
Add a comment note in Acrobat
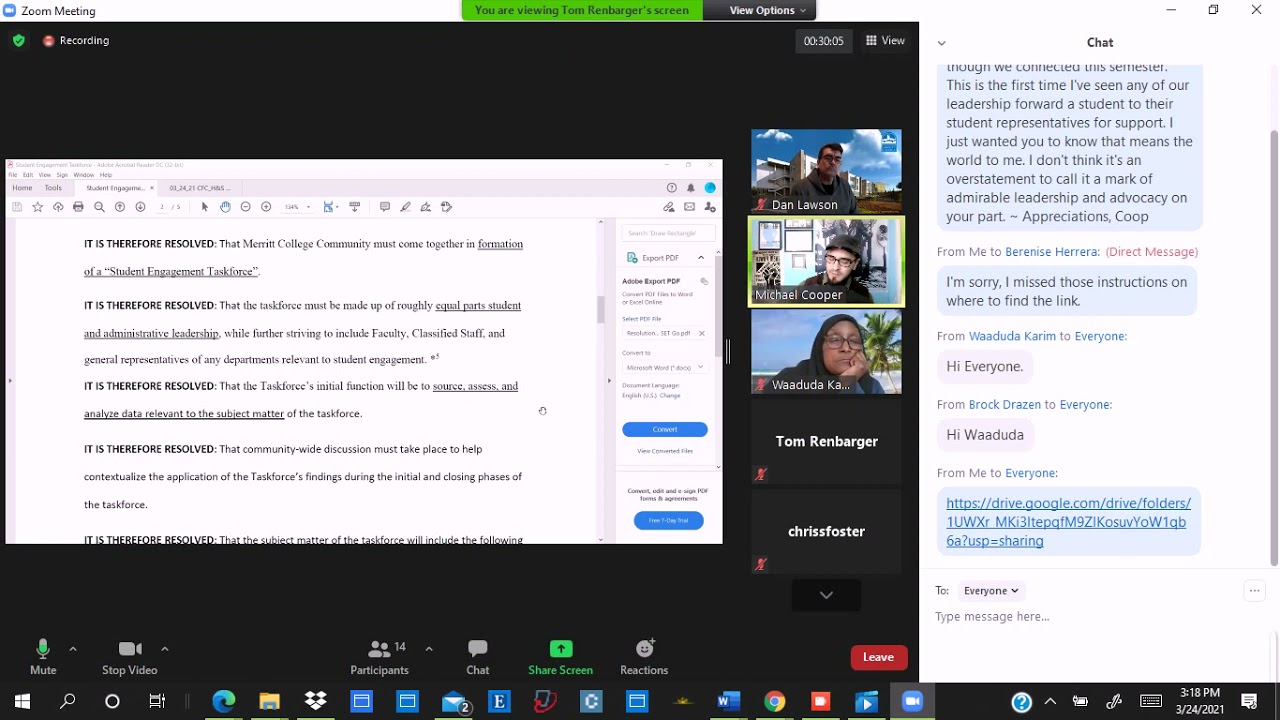tap(385, 207)
